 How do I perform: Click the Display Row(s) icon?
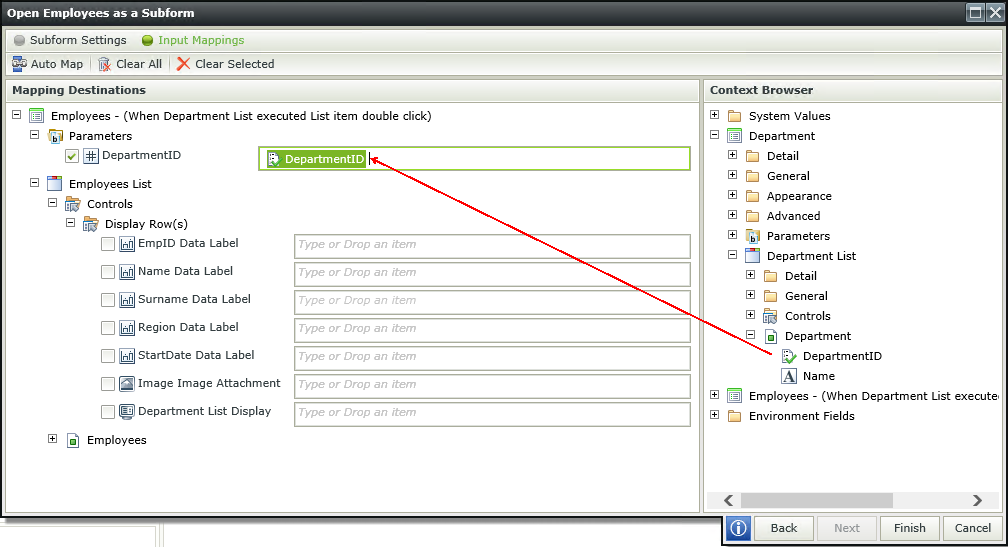91,224
